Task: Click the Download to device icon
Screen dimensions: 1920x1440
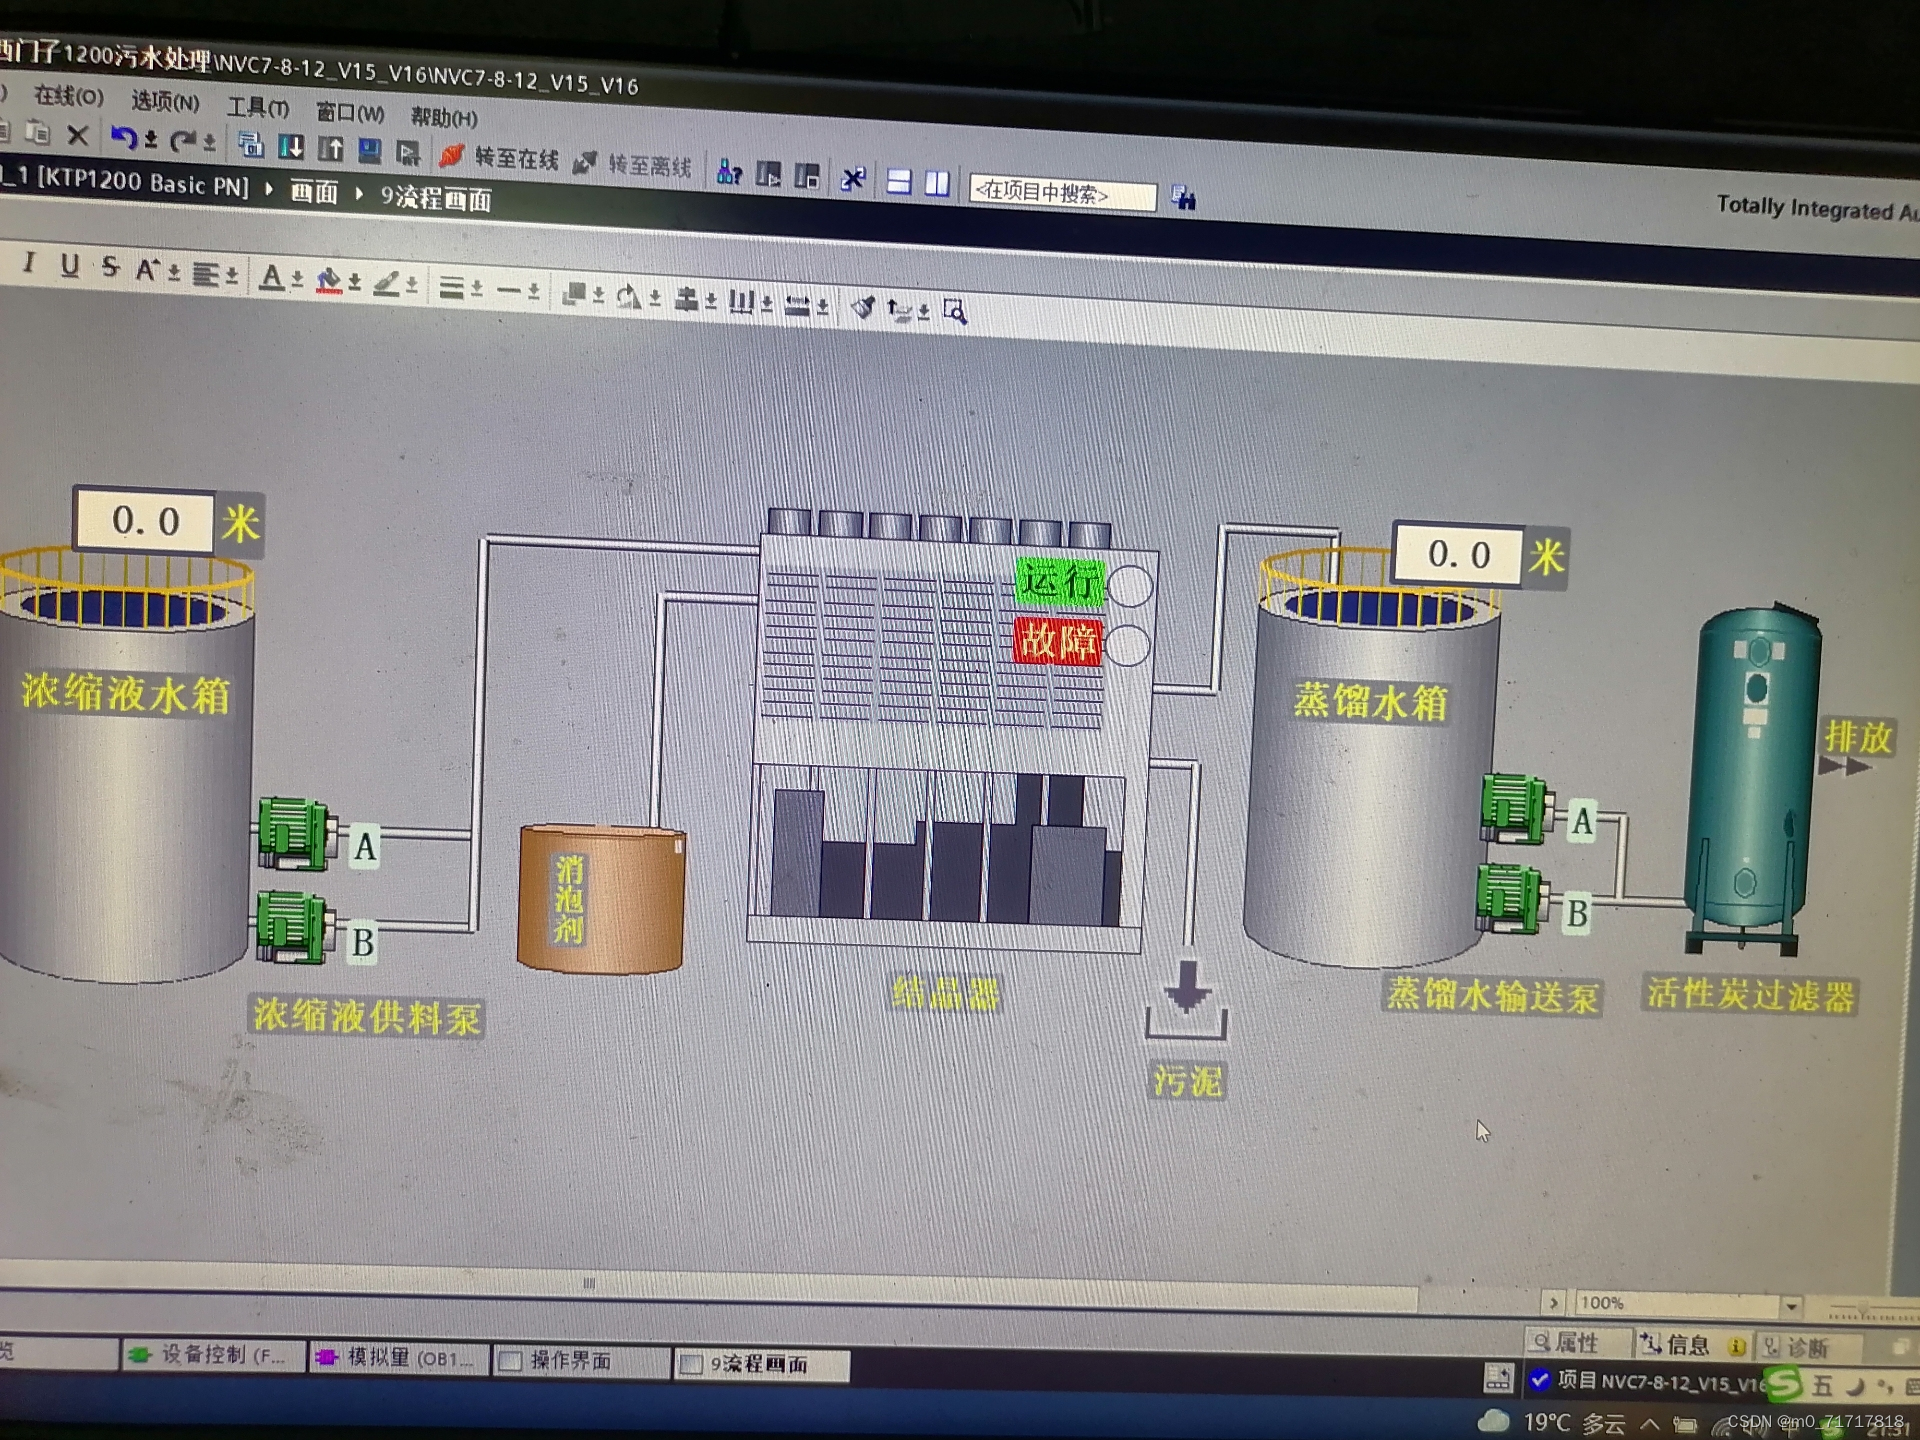Action: click(x=291, y=147)
